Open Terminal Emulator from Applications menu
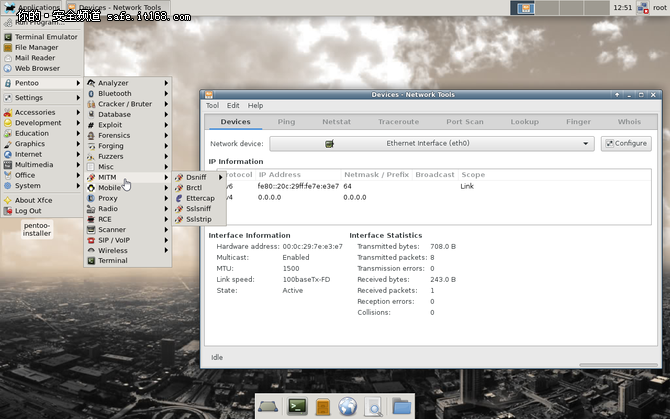670x419 pixels. point(44,36)
